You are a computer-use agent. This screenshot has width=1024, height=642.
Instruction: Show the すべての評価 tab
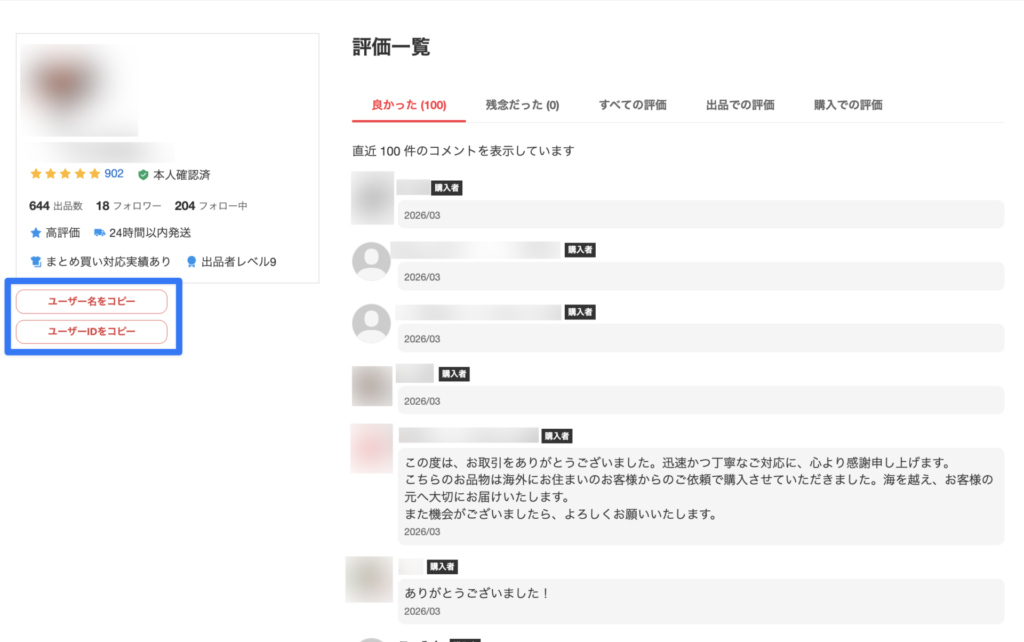click(632, 105)
